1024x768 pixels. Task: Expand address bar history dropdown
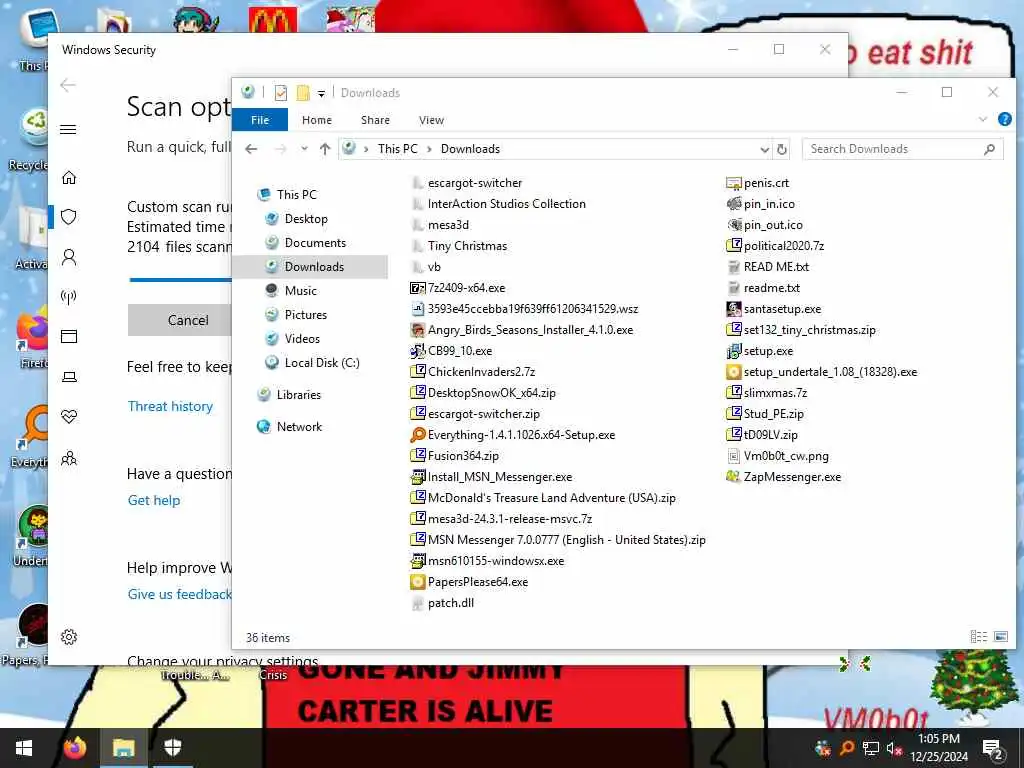click(765, 150)
